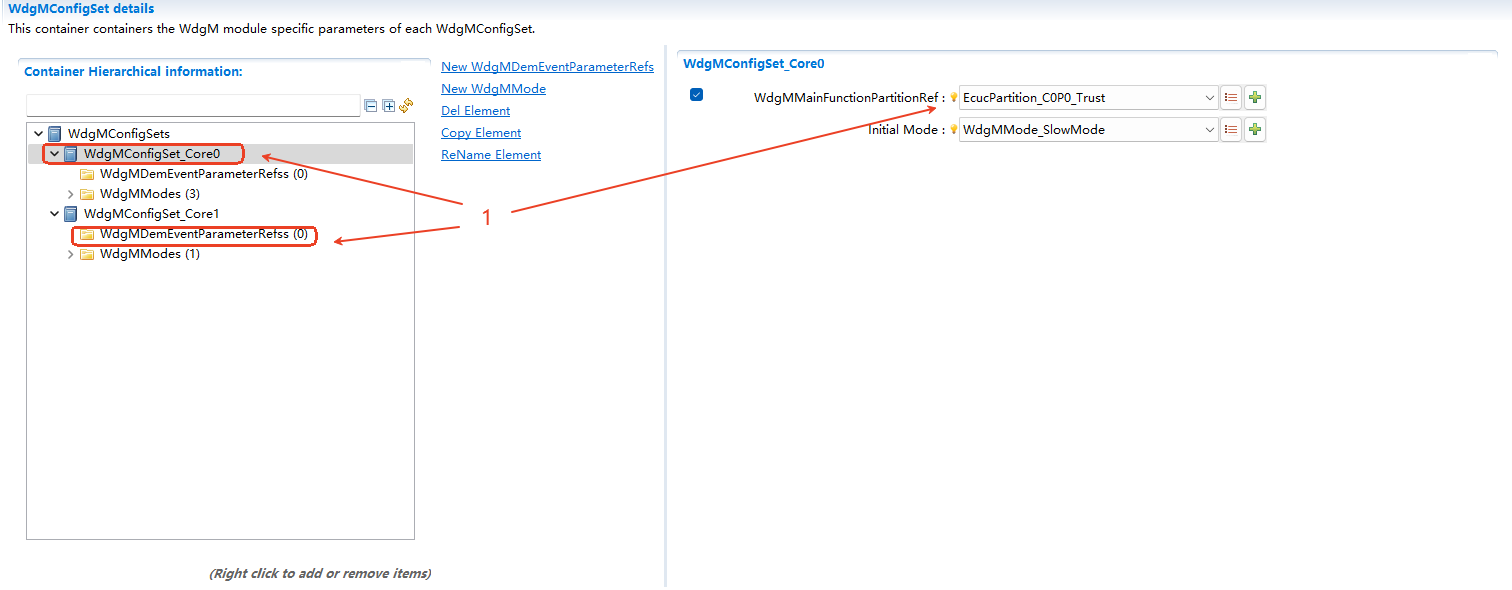The width and height of the screenshot is (1512, 590).
Task: Click lightbulb hint next to Initial Mode
Action: tap(954, 130)
